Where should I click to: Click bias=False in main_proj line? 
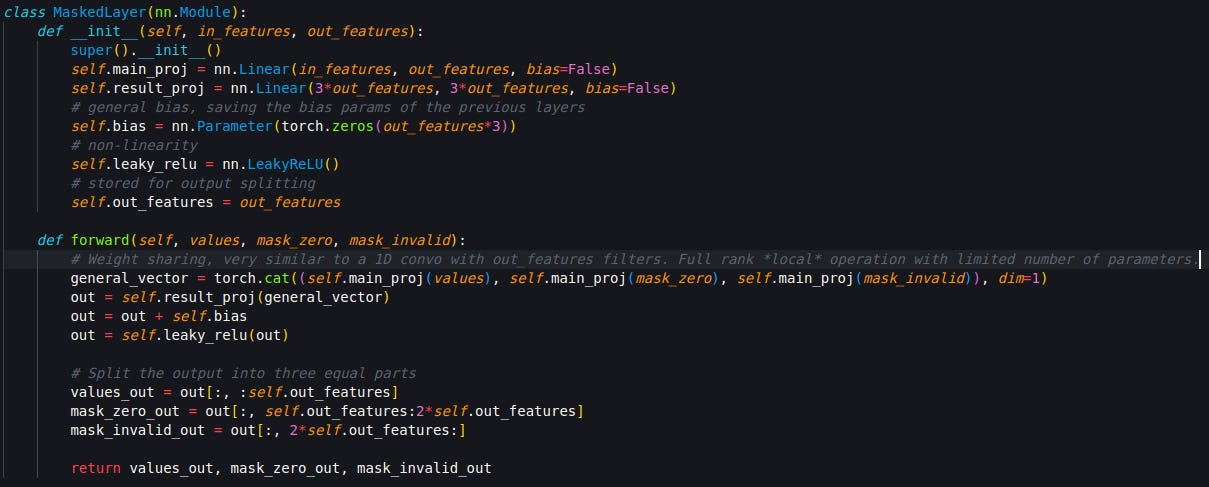tap(567, 69)
